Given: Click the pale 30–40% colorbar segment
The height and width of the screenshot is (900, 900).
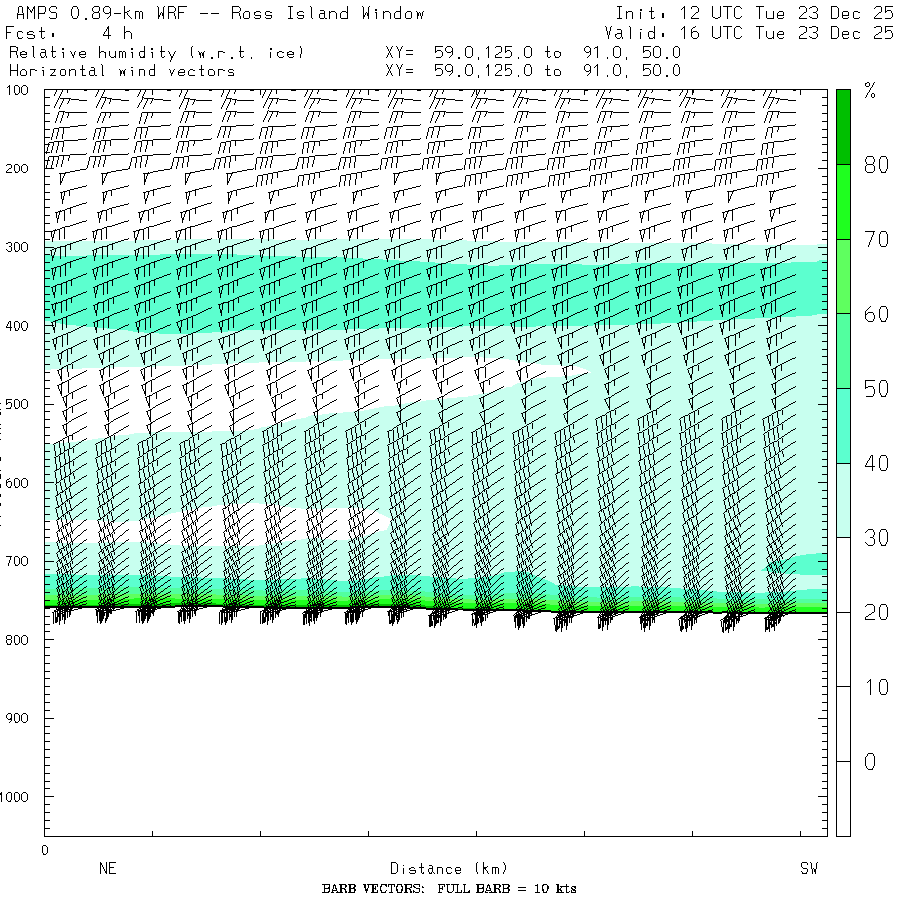Looking at the screenshot, I should pos(843,500).
